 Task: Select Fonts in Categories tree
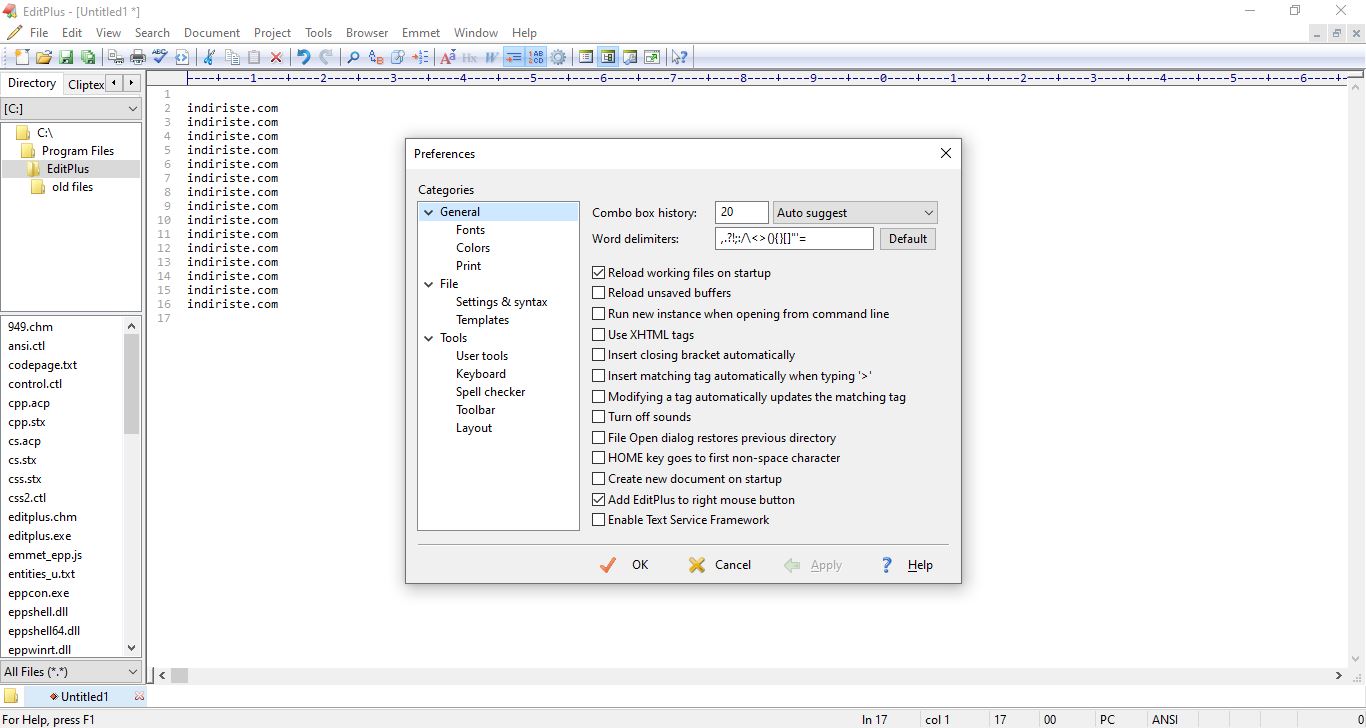click(470, 230)
